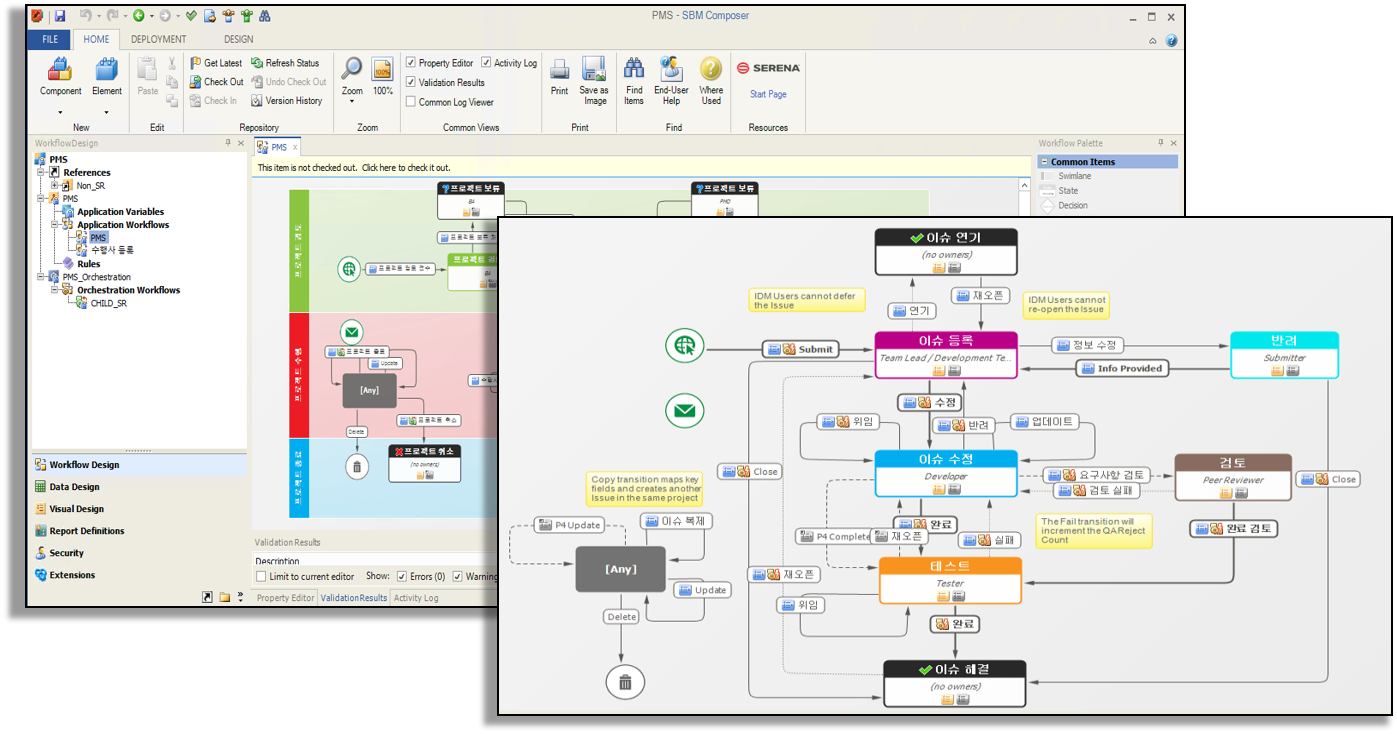
Task: Toggle the Activity Log checkbox
Action: point(486,63)
